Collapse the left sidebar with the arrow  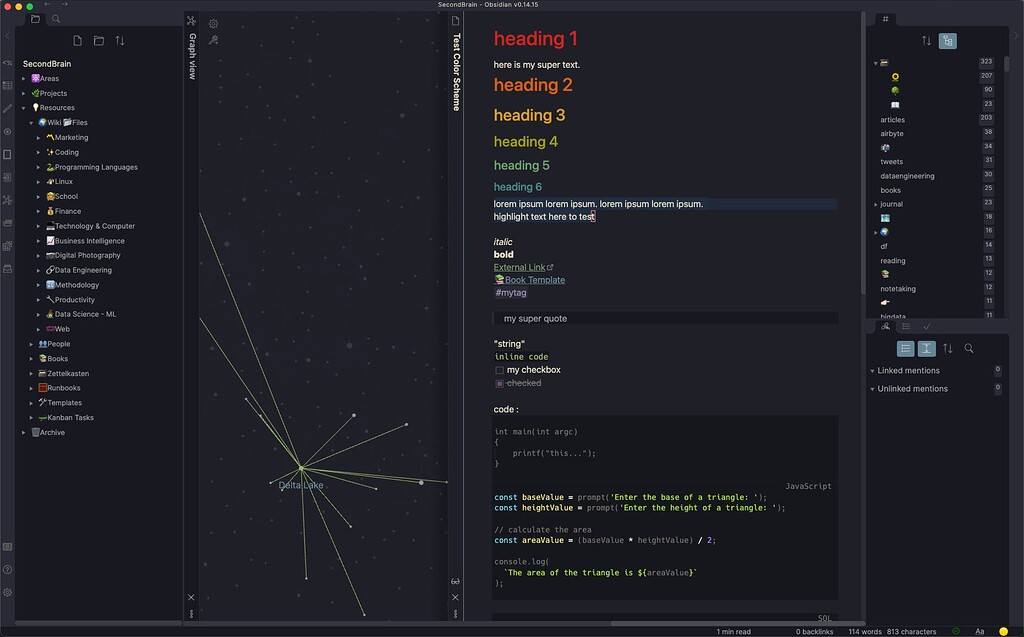click(7, 35)
